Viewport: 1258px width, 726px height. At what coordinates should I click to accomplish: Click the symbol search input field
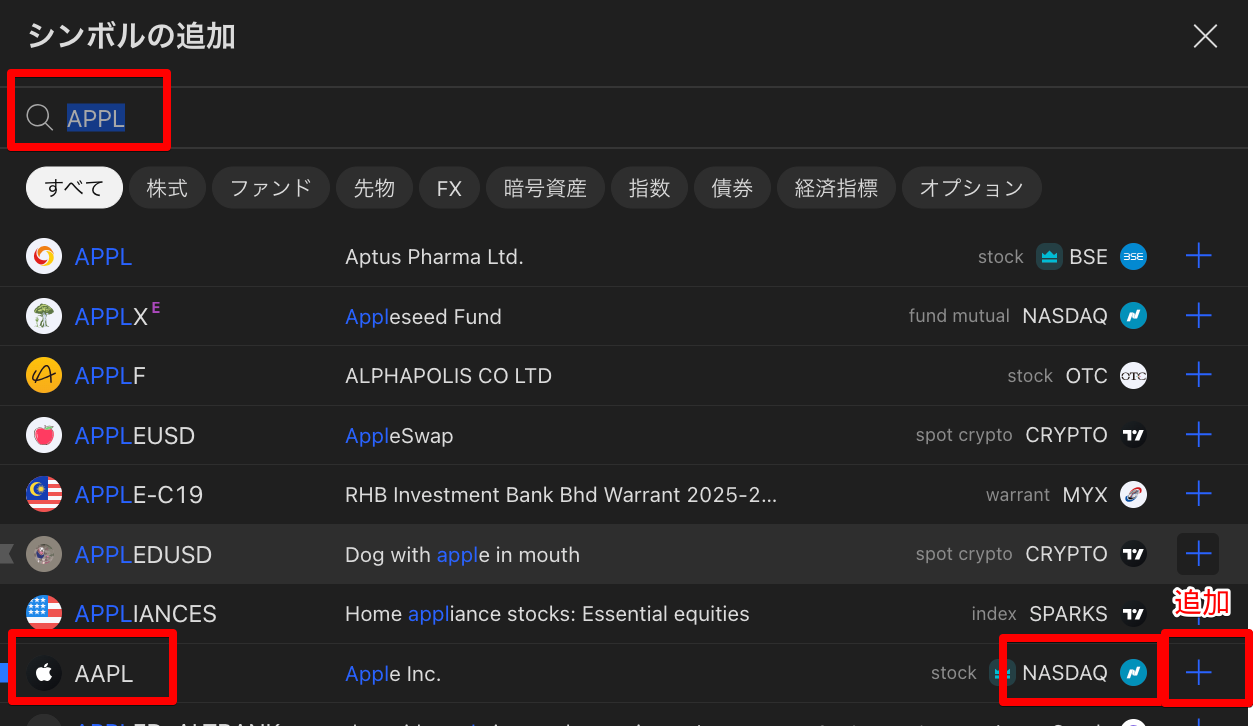(x=600, y=118)
